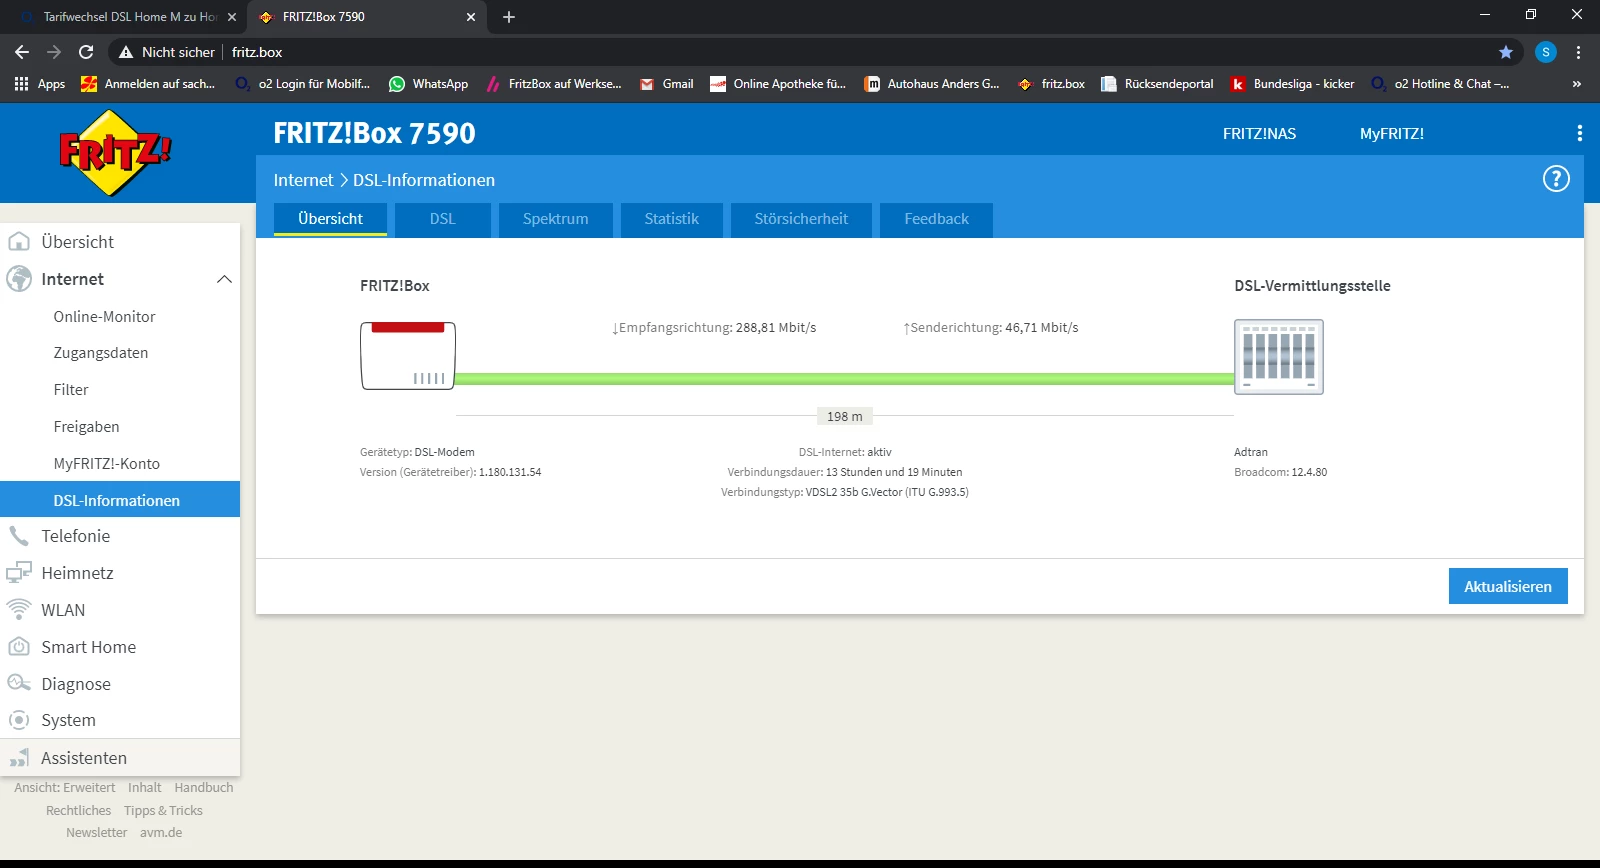
Task: Click the FRITZ!Box device image
Action: [x=408, y=356]
